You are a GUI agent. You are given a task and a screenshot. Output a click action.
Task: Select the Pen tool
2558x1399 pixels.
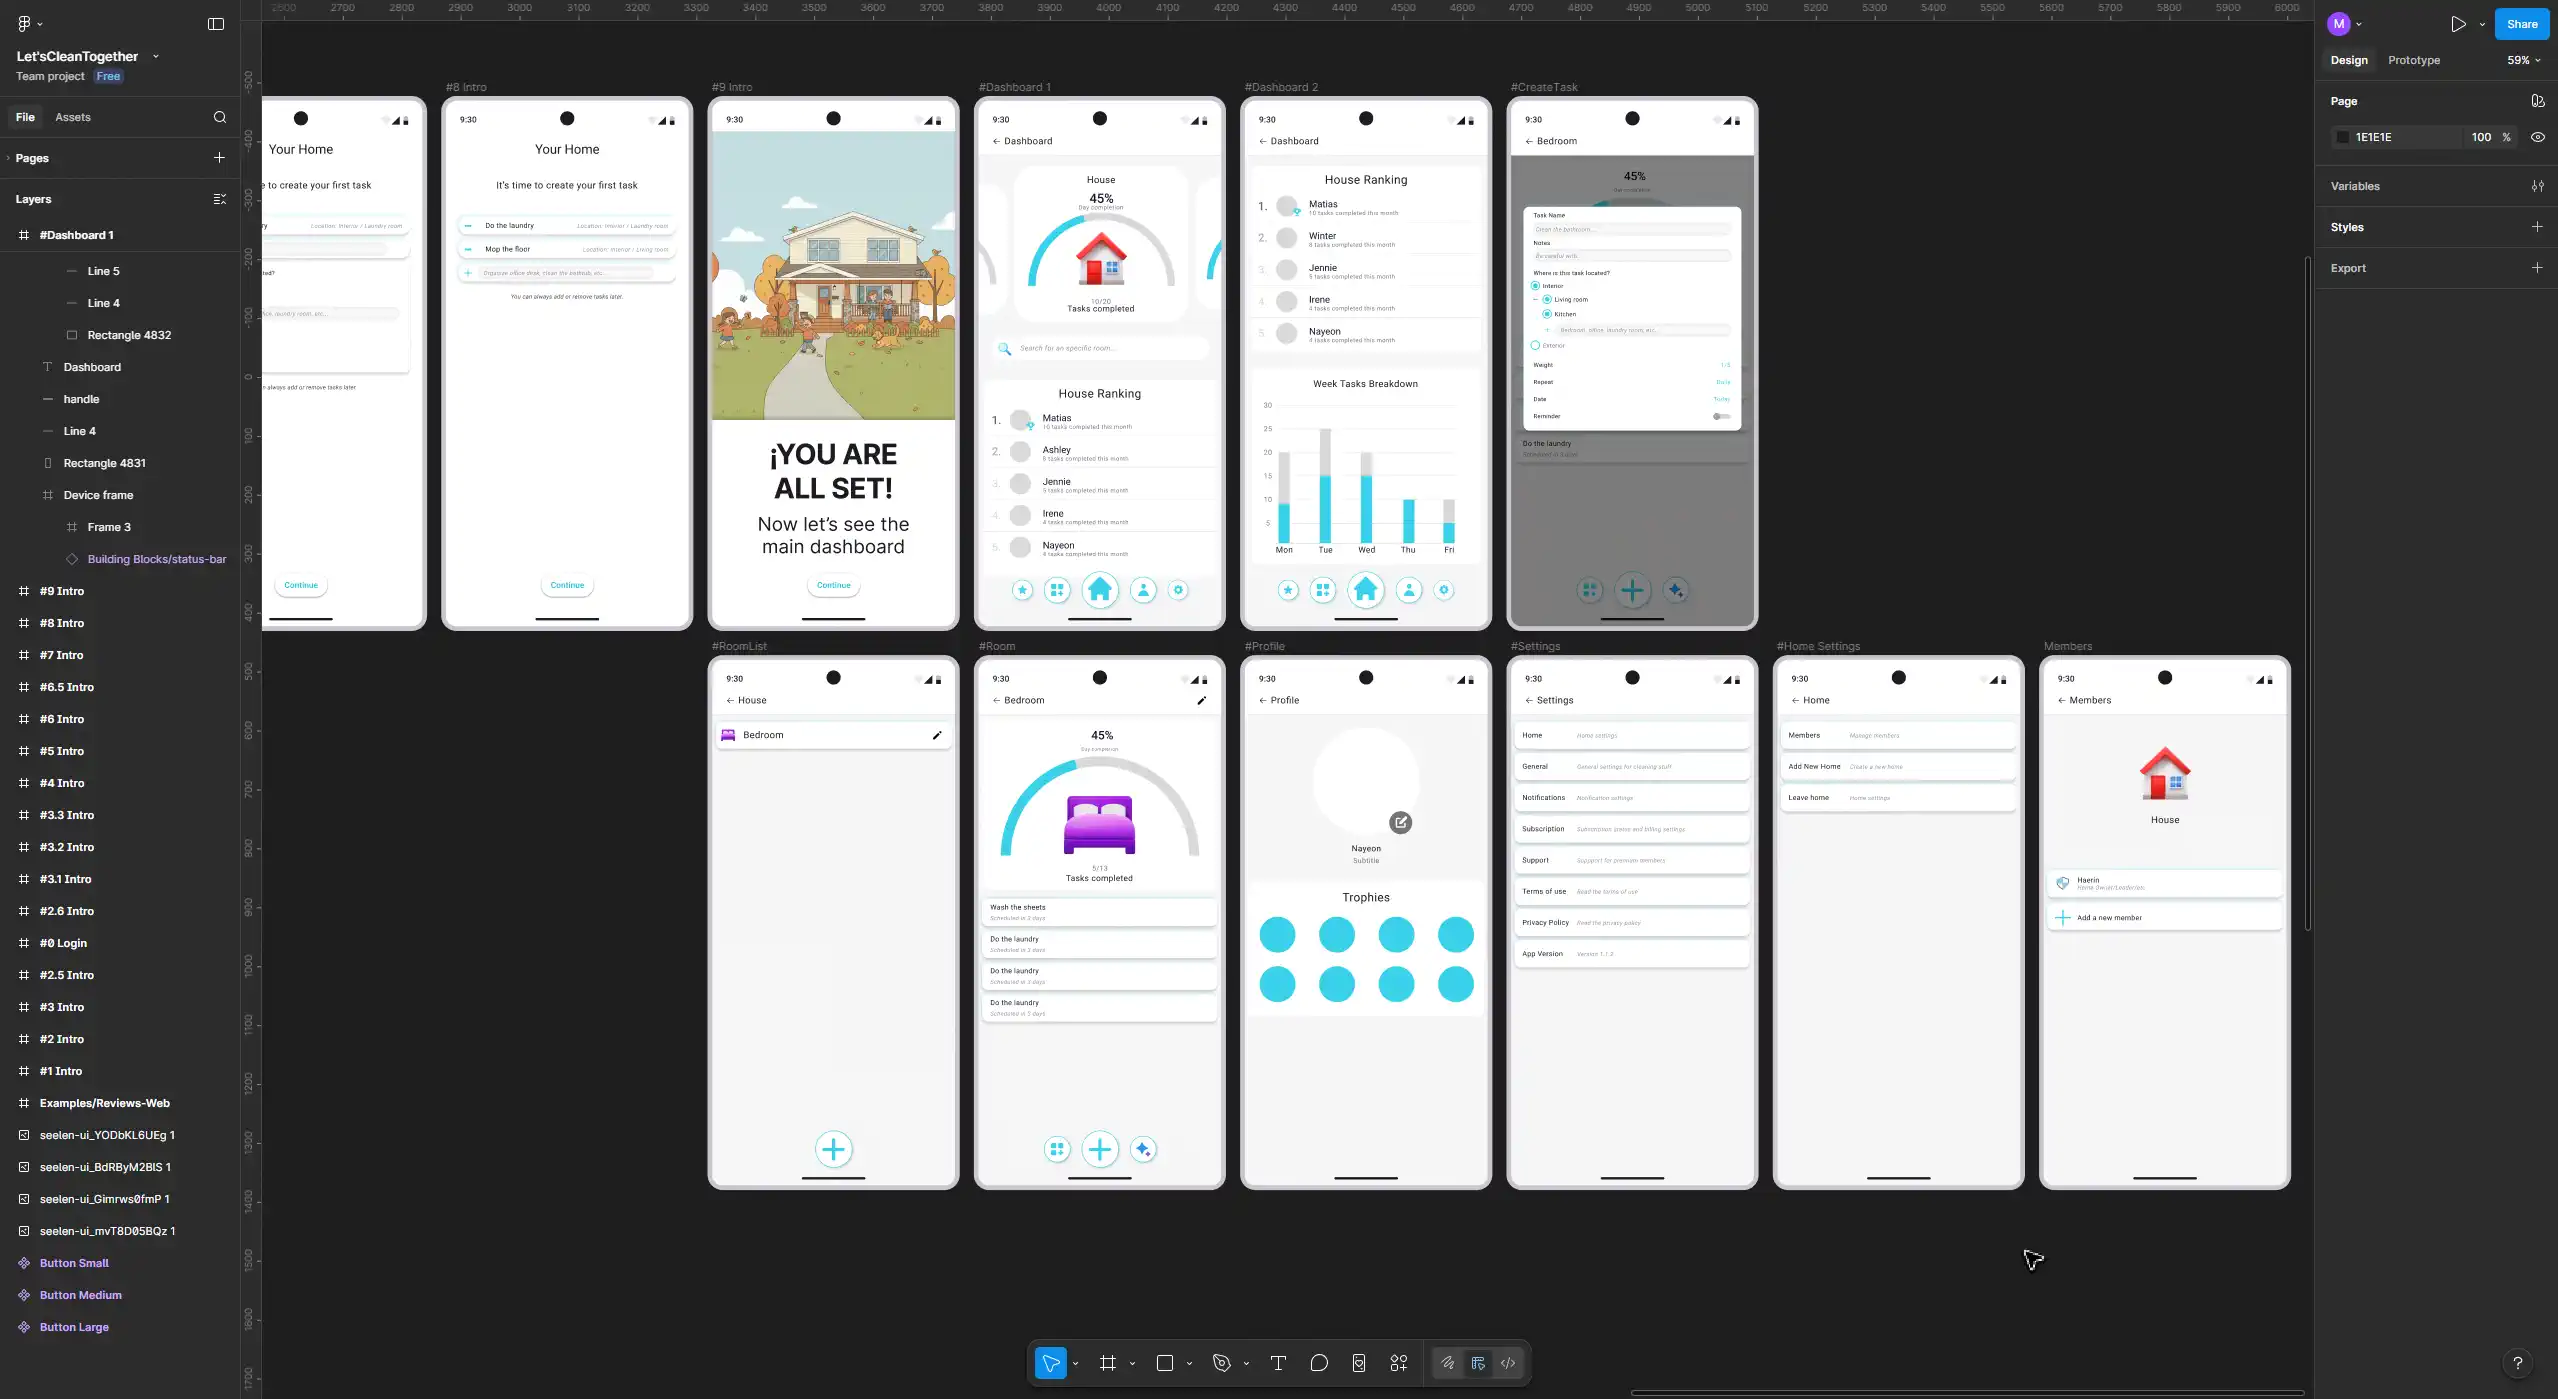click(x=1221, y=1363)
